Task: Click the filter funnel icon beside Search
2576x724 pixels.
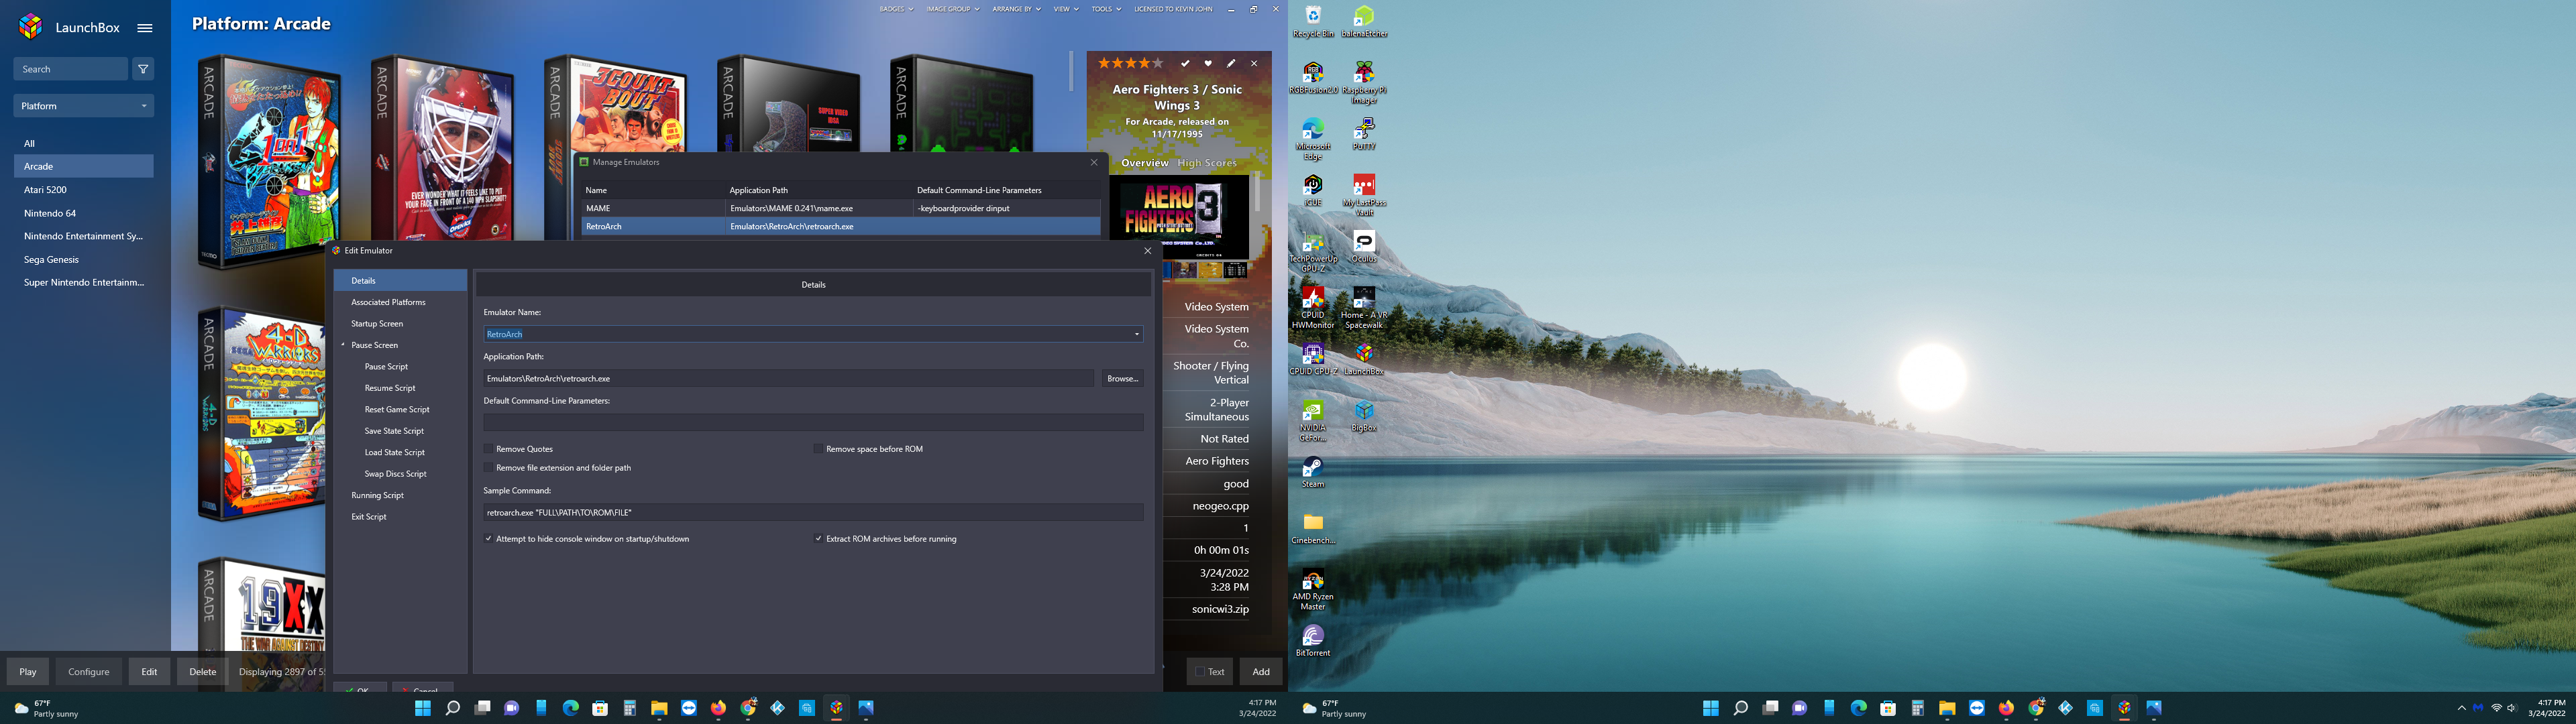Action: [x=143, y=69]
